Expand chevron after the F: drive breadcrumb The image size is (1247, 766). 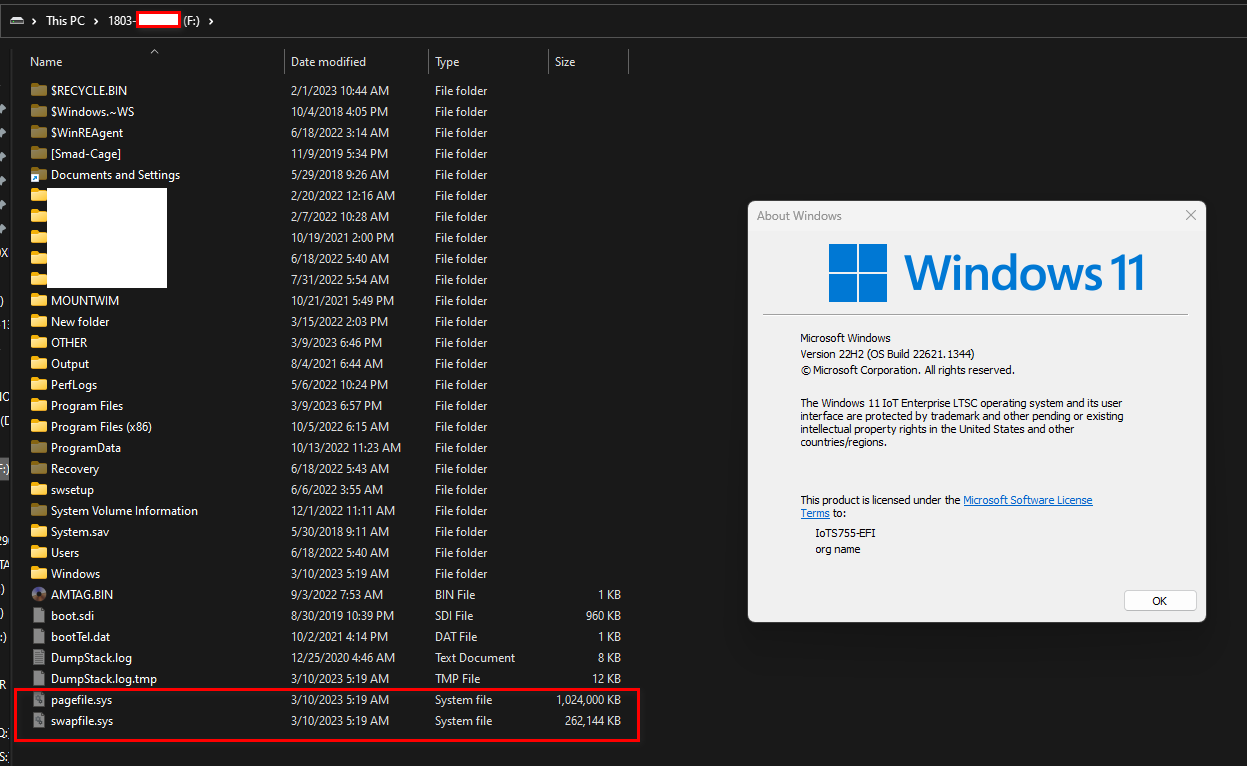tap(212, 20)
